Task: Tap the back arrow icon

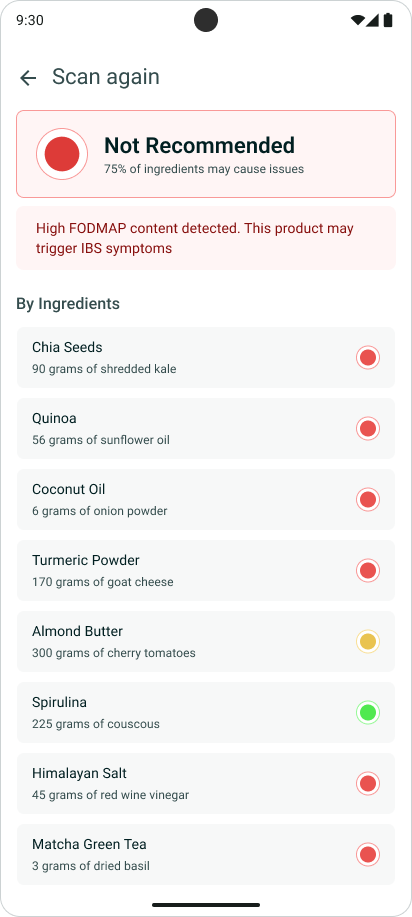Action: (x=28, y=77)
